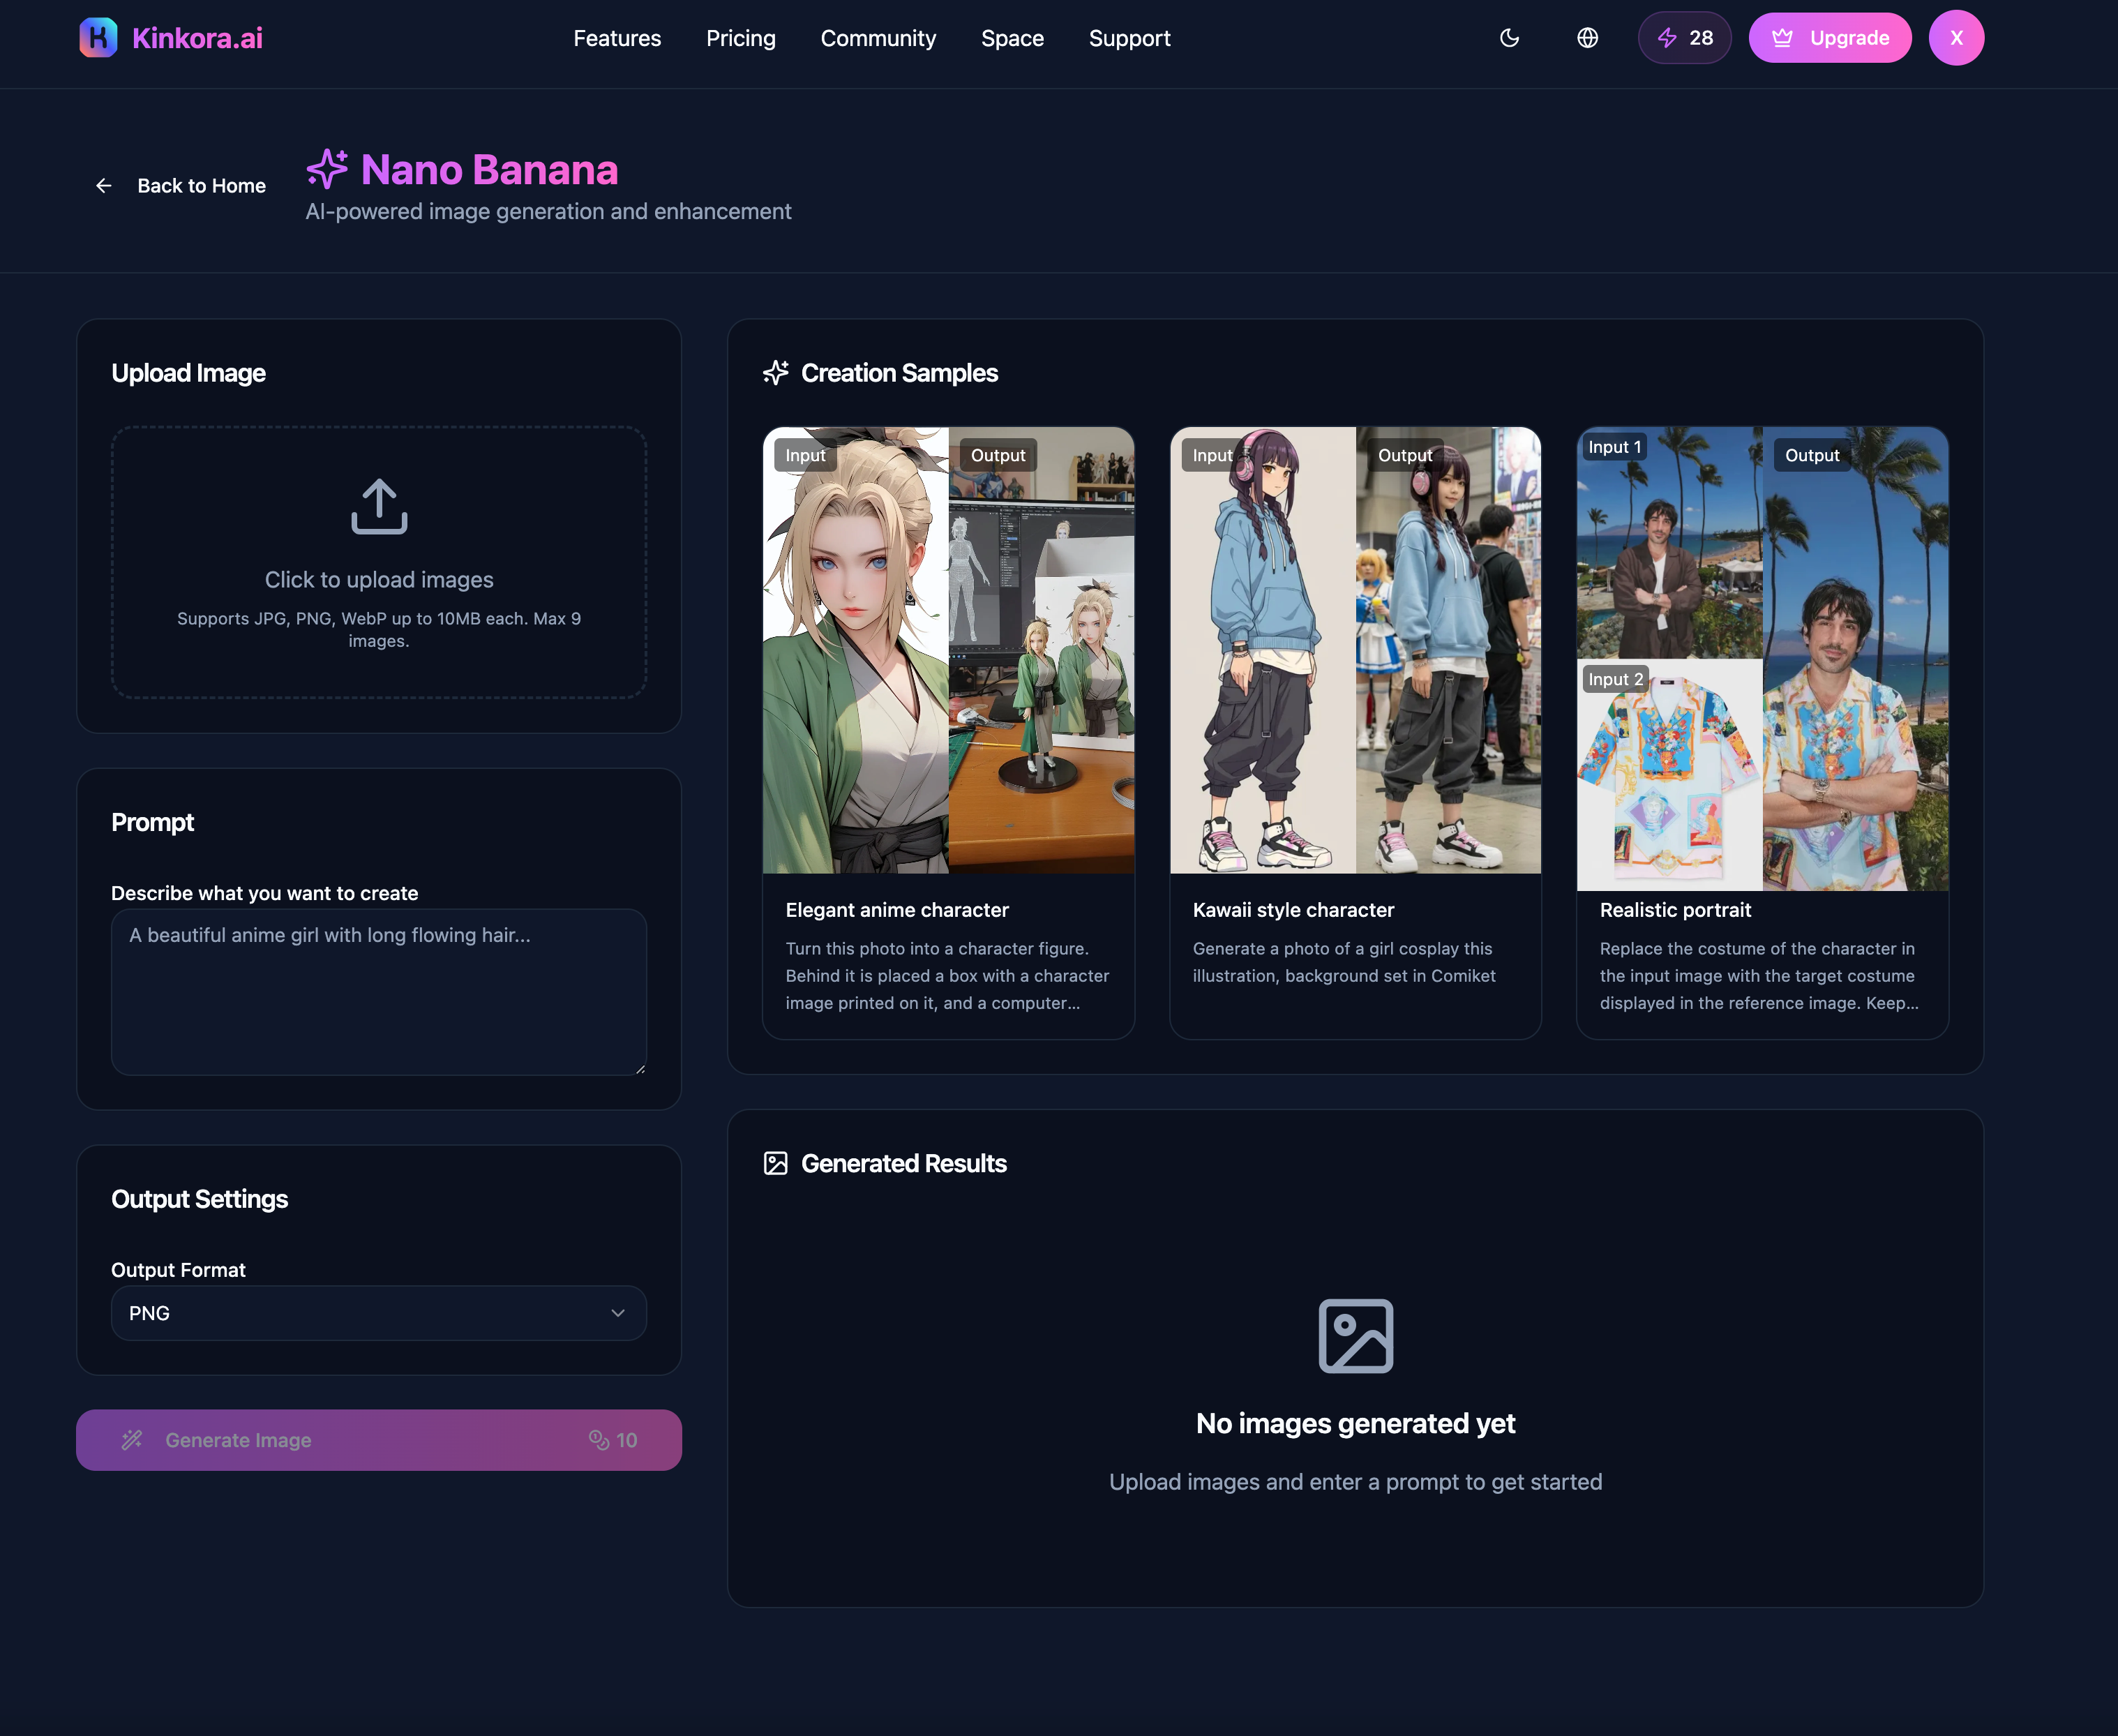Click the Upgrade button
Viewport: 2118px width, 1736px height.
click(x=1830, y=37)
